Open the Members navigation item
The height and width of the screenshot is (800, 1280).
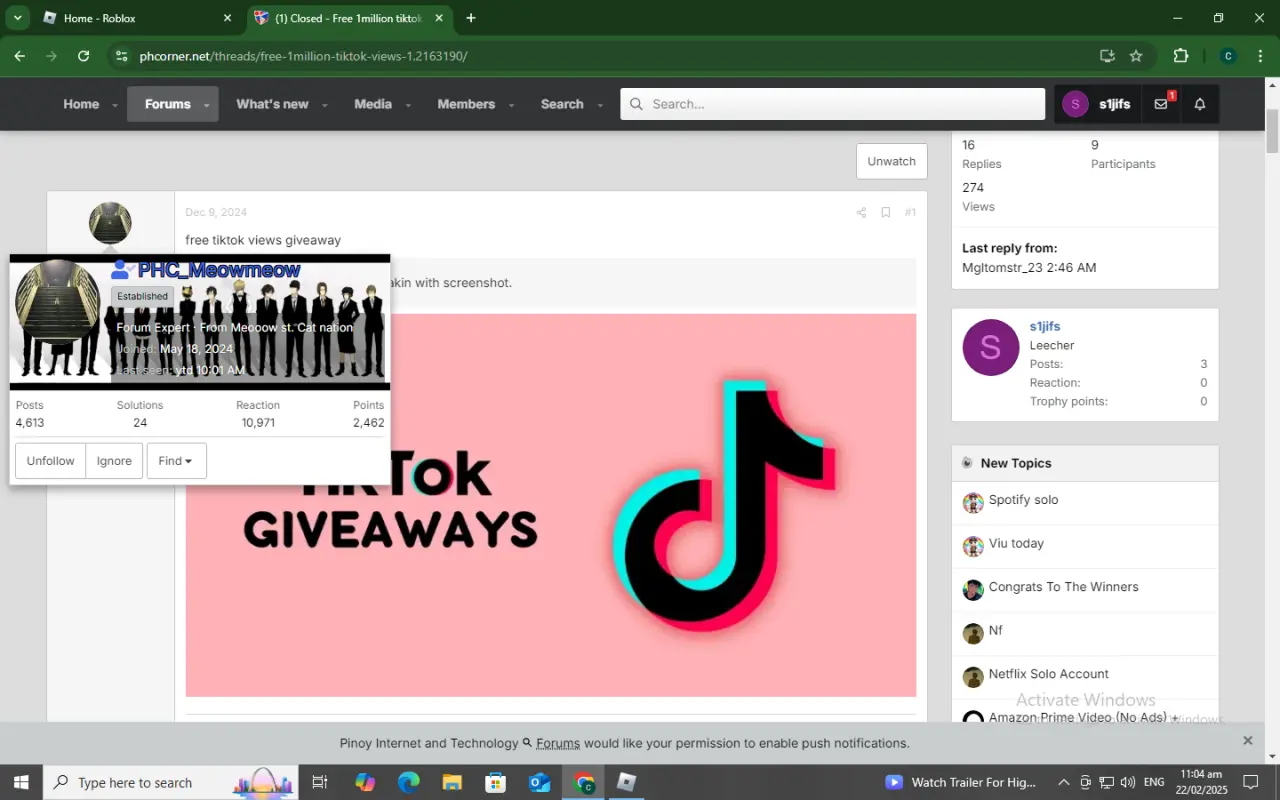tap(466, 104)
